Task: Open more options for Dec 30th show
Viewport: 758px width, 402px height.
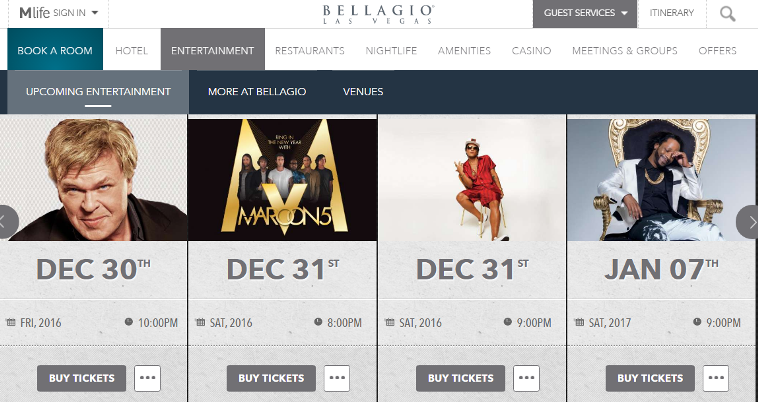Action: 147,378
